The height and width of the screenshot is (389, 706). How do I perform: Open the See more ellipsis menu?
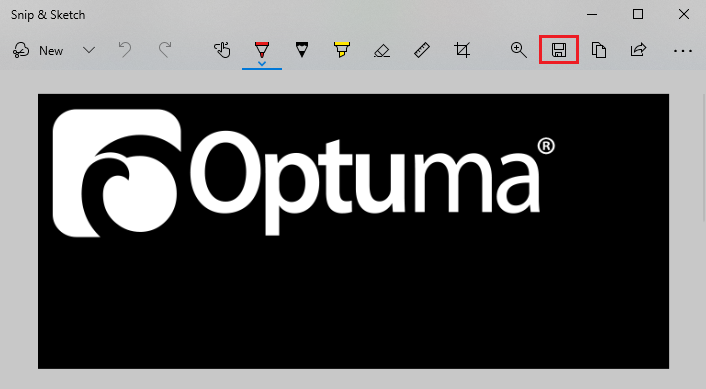[x=683, y=51]
